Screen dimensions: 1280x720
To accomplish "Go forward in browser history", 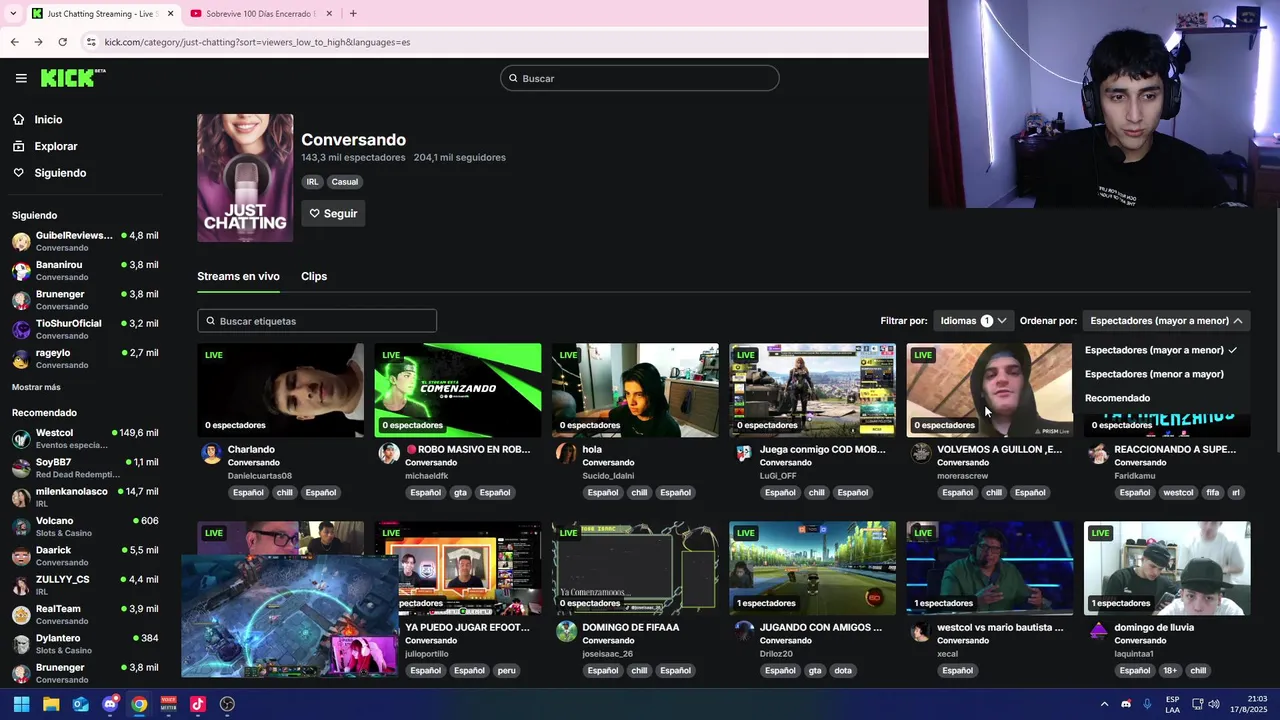I will pyautogui.click(x=38, y=42).
